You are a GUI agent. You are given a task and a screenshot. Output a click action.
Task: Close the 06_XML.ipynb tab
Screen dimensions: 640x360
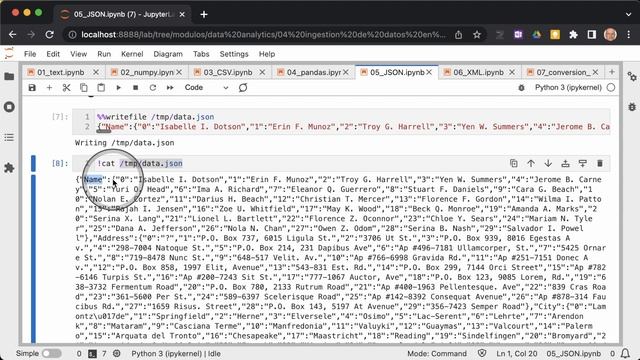click(512, 72)
